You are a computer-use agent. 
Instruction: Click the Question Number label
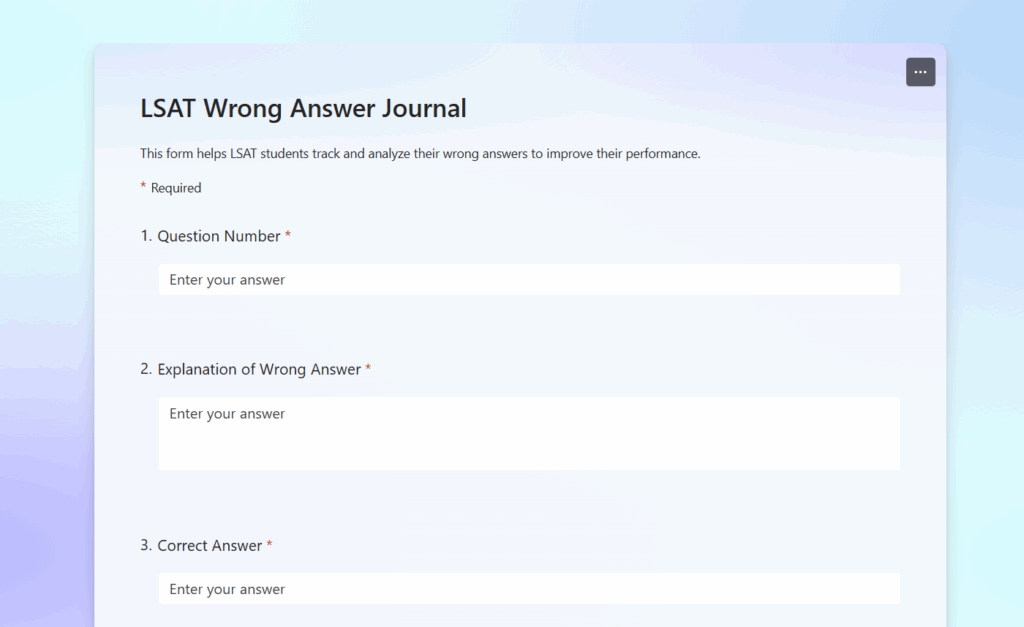coord(219,236)
